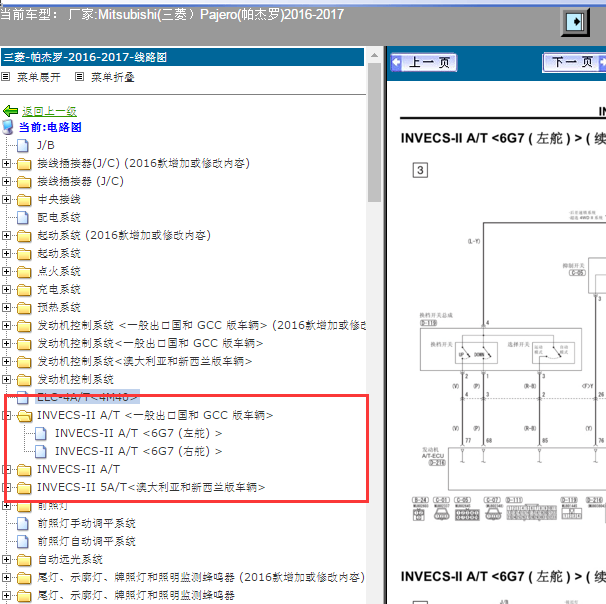The width and height of the screenshot is (606, 604).
Task: Click page icon beside 6G7 (右舵)
Action: (41, 452)
